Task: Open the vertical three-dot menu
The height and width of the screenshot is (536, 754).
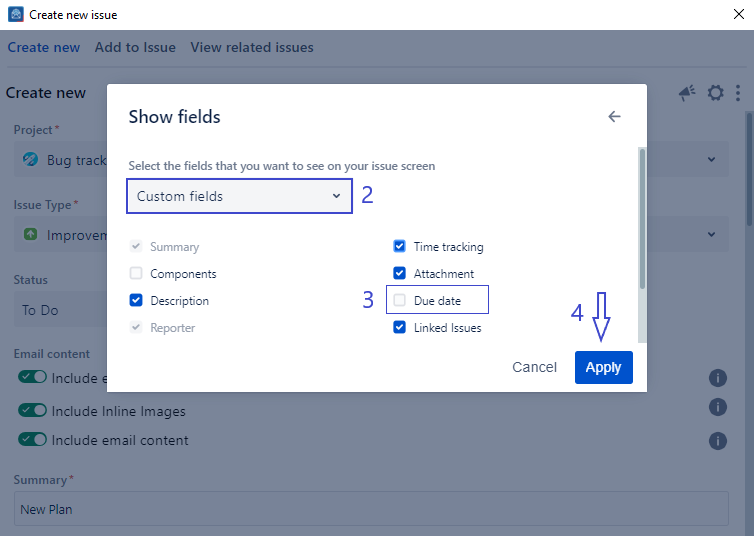Action: [x=738, y=93]
